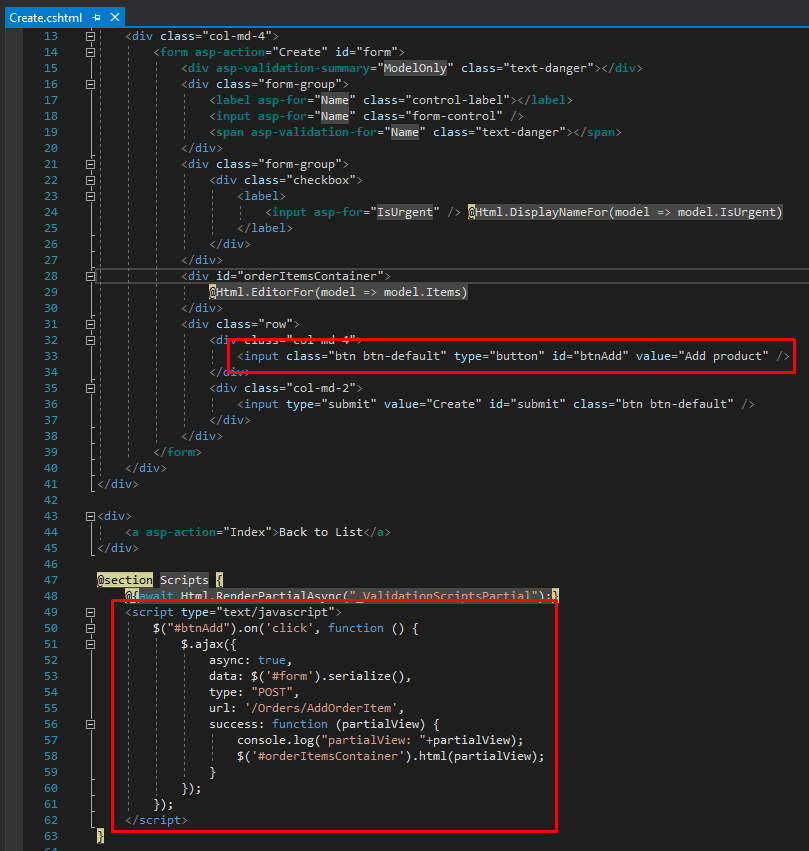Click class="text-danger" on line 15

tap(527, 68)
